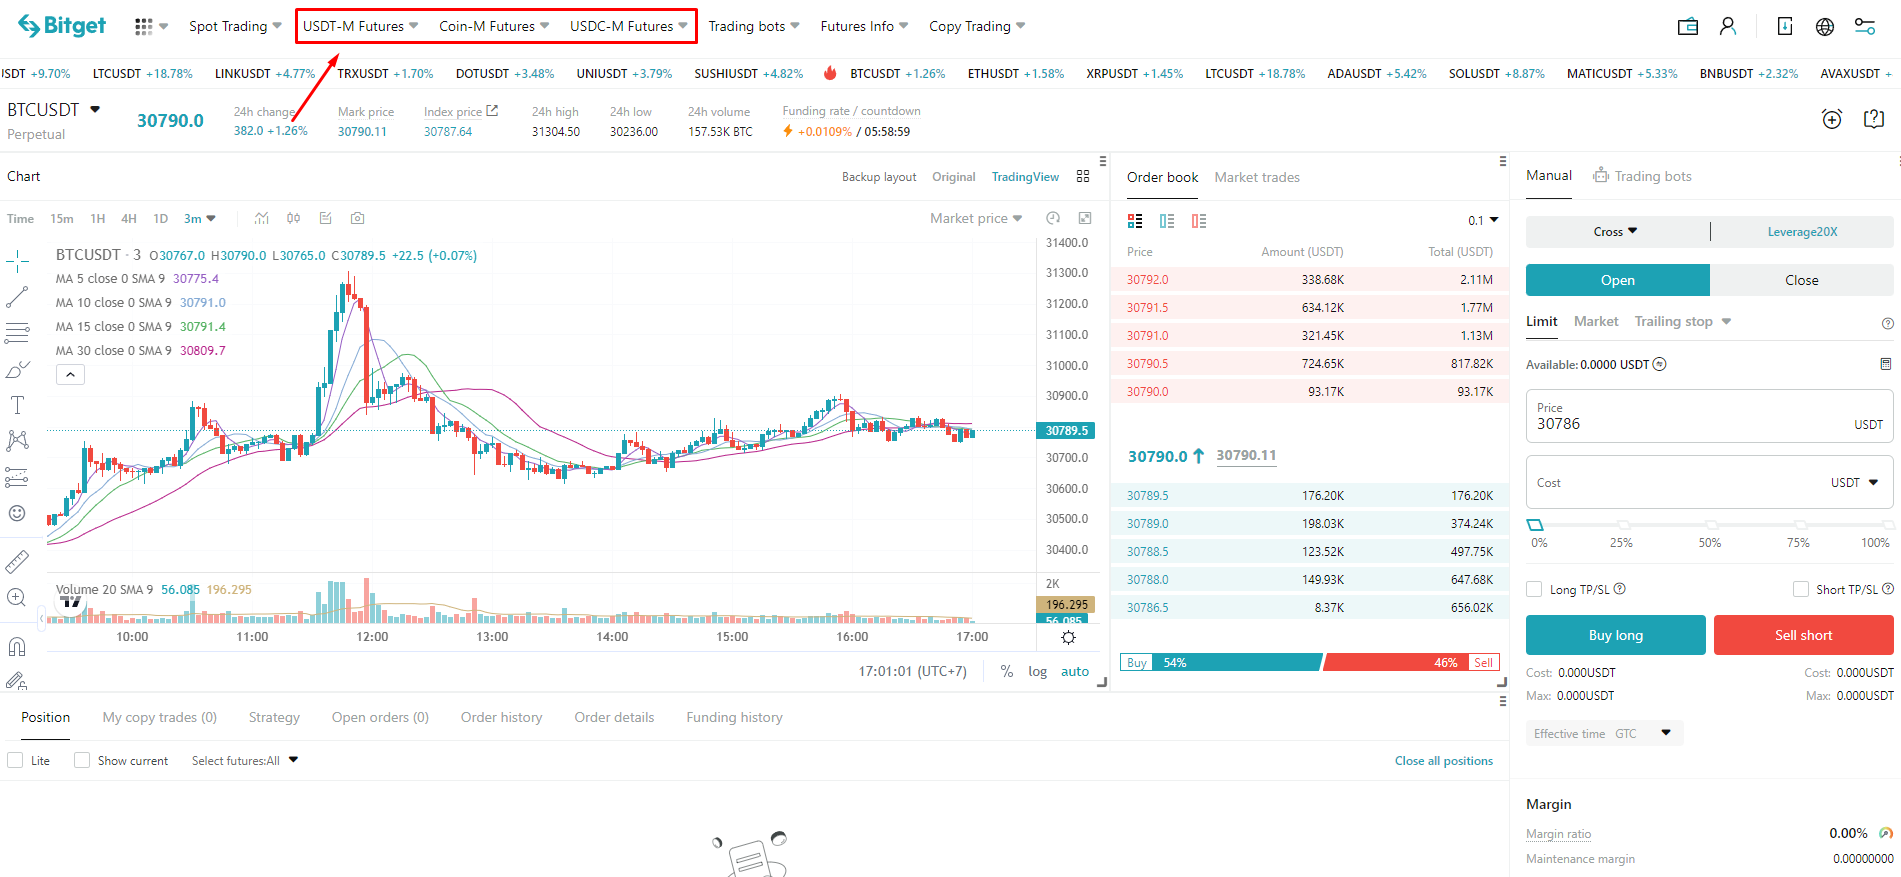Viewport: 1901px width, 877px height.
Task: Toggle the log scale option
Action: [1038, 671]
